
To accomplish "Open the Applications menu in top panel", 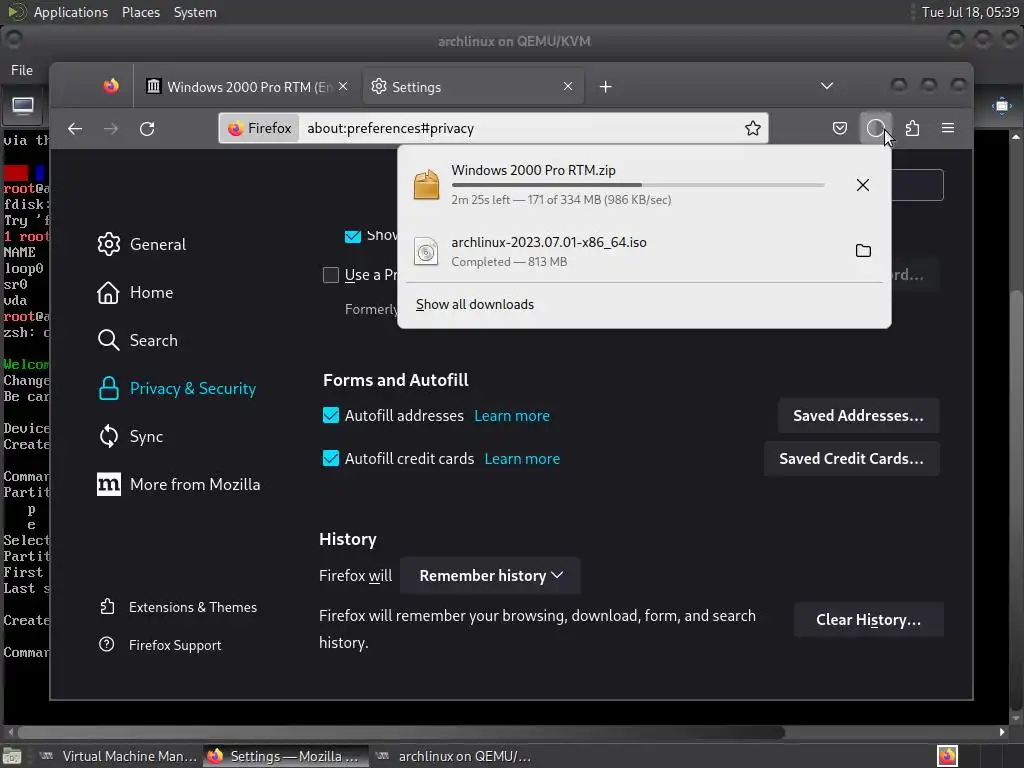I will tap(71, 12).
